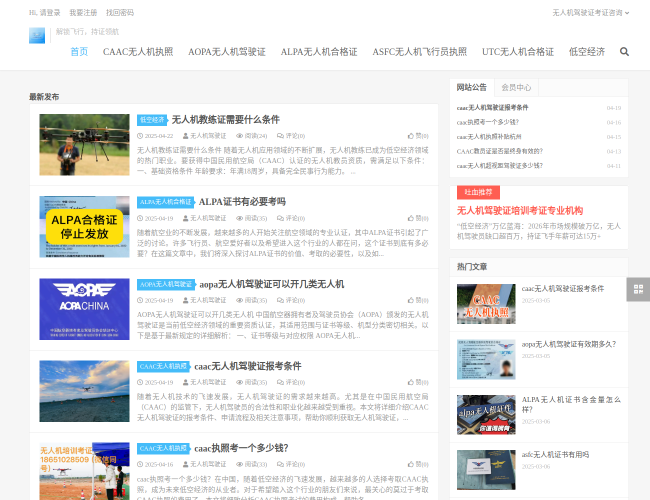This screenshot has width=650, height=500.
Task: Open the search magnifier icon
Action: tap(624, 52)
